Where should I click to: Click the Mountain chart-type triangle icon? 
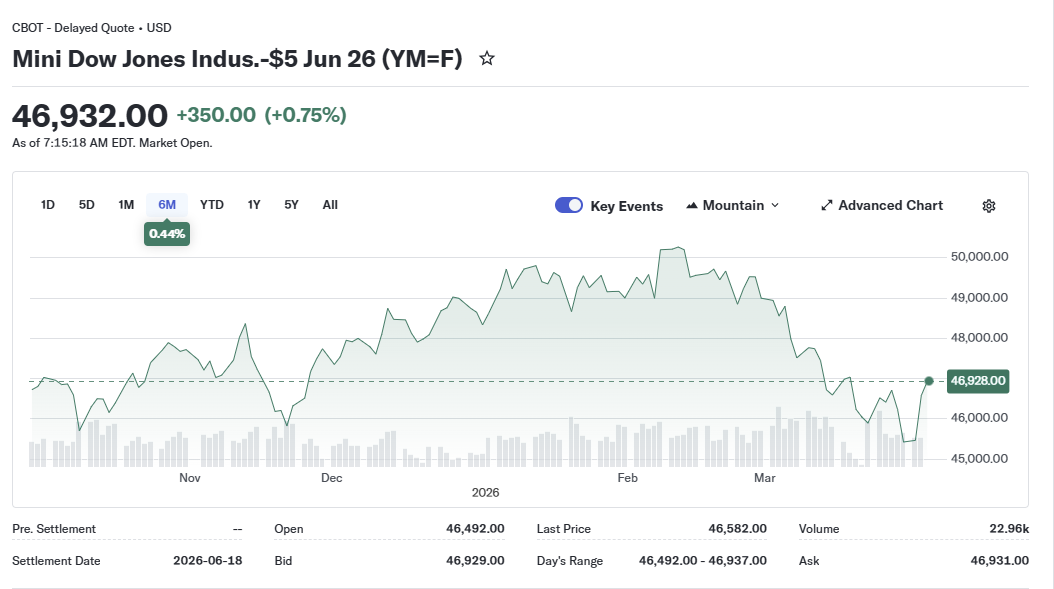point(692,205)
